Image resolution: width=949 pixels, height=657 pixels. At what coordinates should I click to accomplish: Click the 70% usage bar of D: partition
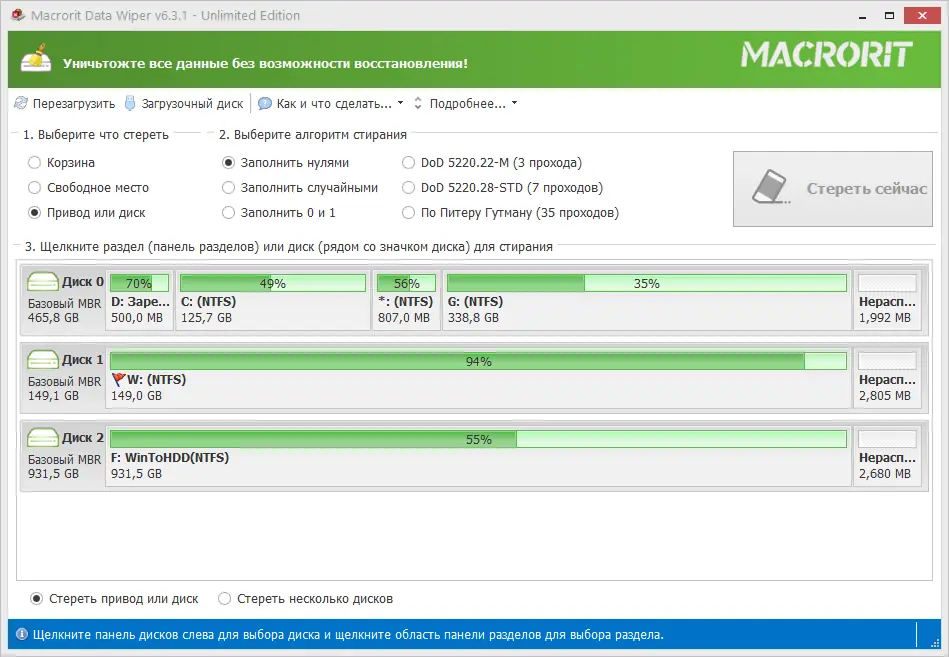pyautogui.click(x=139, y=283)
